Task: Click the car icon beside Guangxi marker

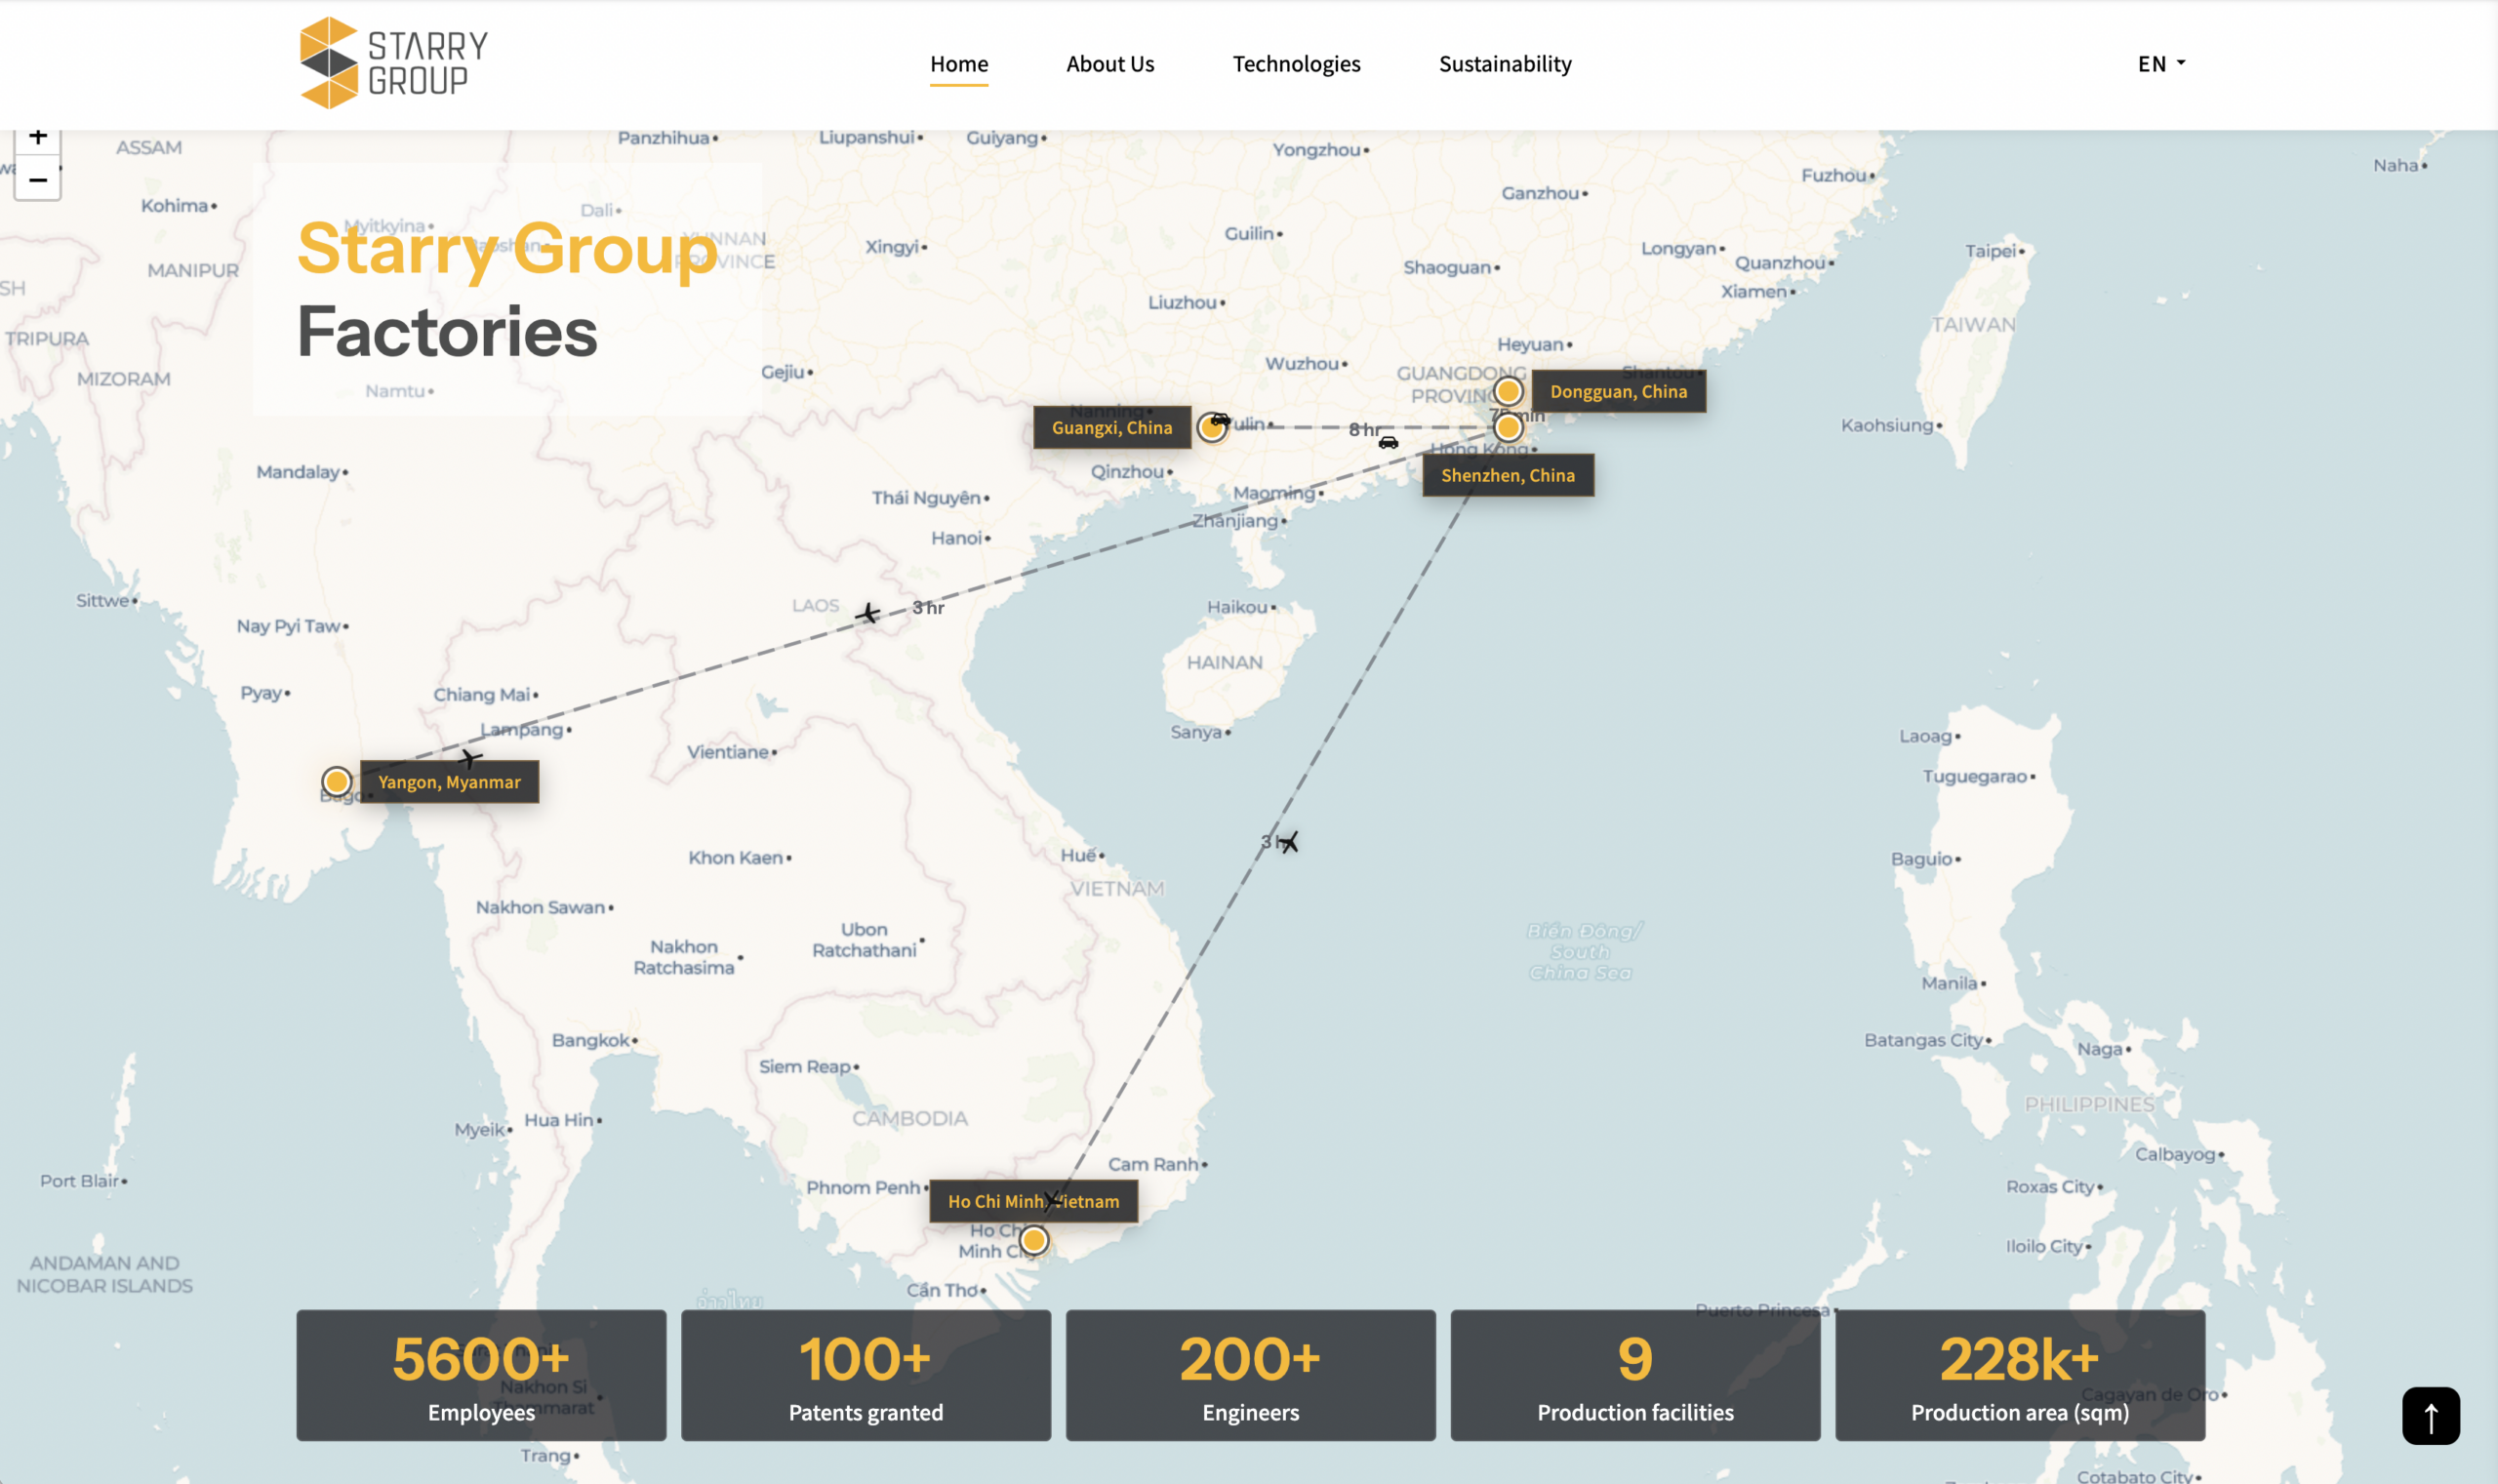Action: coord(1220,420)
